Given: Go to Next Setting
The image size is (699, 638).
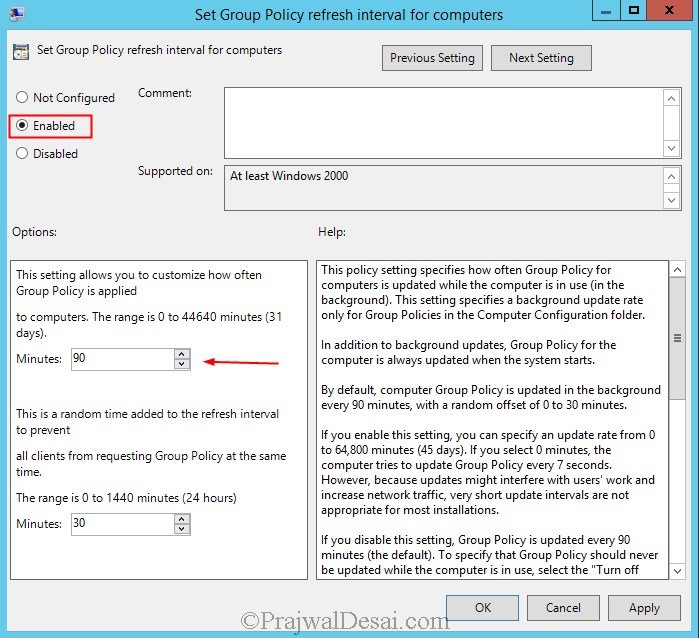Looking at the screenshot, I should click(x=541, y=58).
